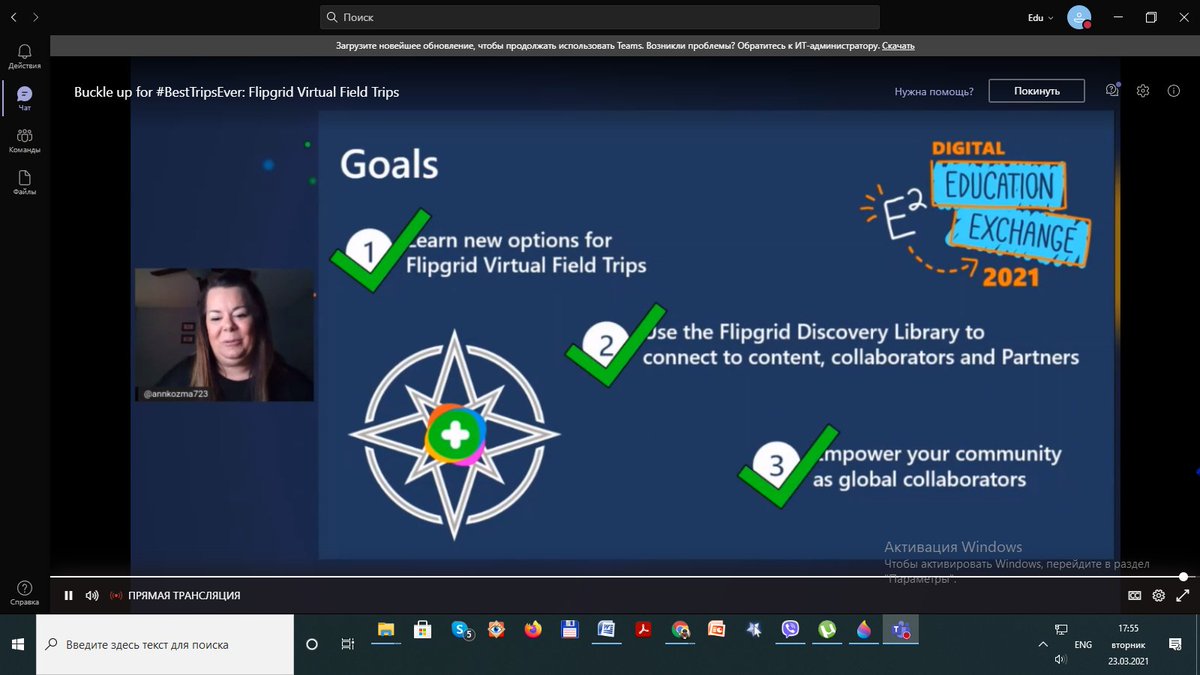Image resolution: width=1200 pixels, height=675 pixels.
Task: Open the Windows notification center
Action: (1175, 645)
